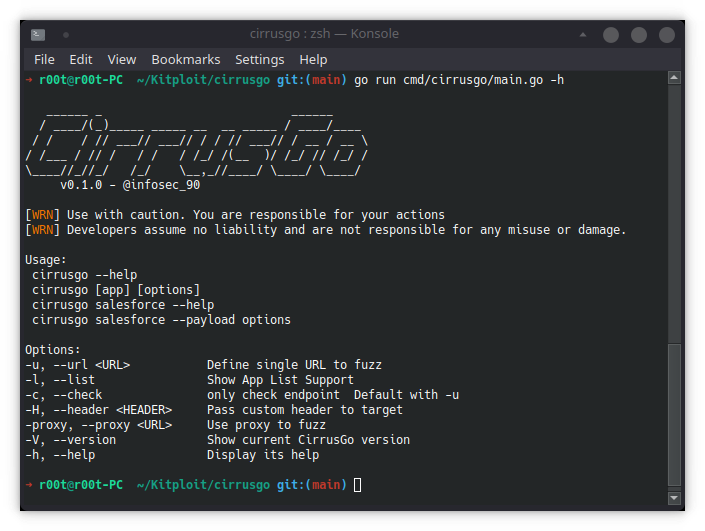Click the scrollbar up arrow
Image resolution: width=705 pixels, height=531 pixels.
click(674, 78)
